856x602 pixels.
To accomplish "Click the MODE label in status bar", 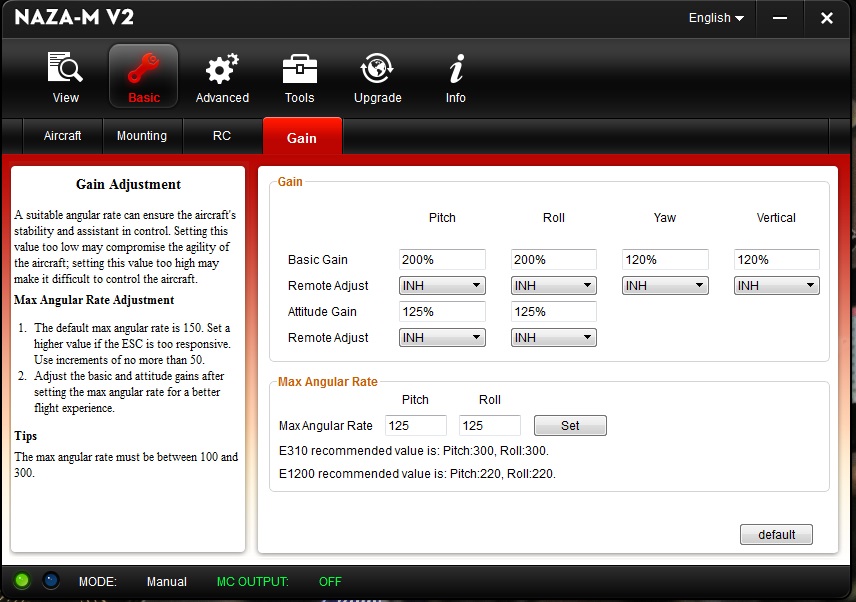I will click(x=98, y=582).
